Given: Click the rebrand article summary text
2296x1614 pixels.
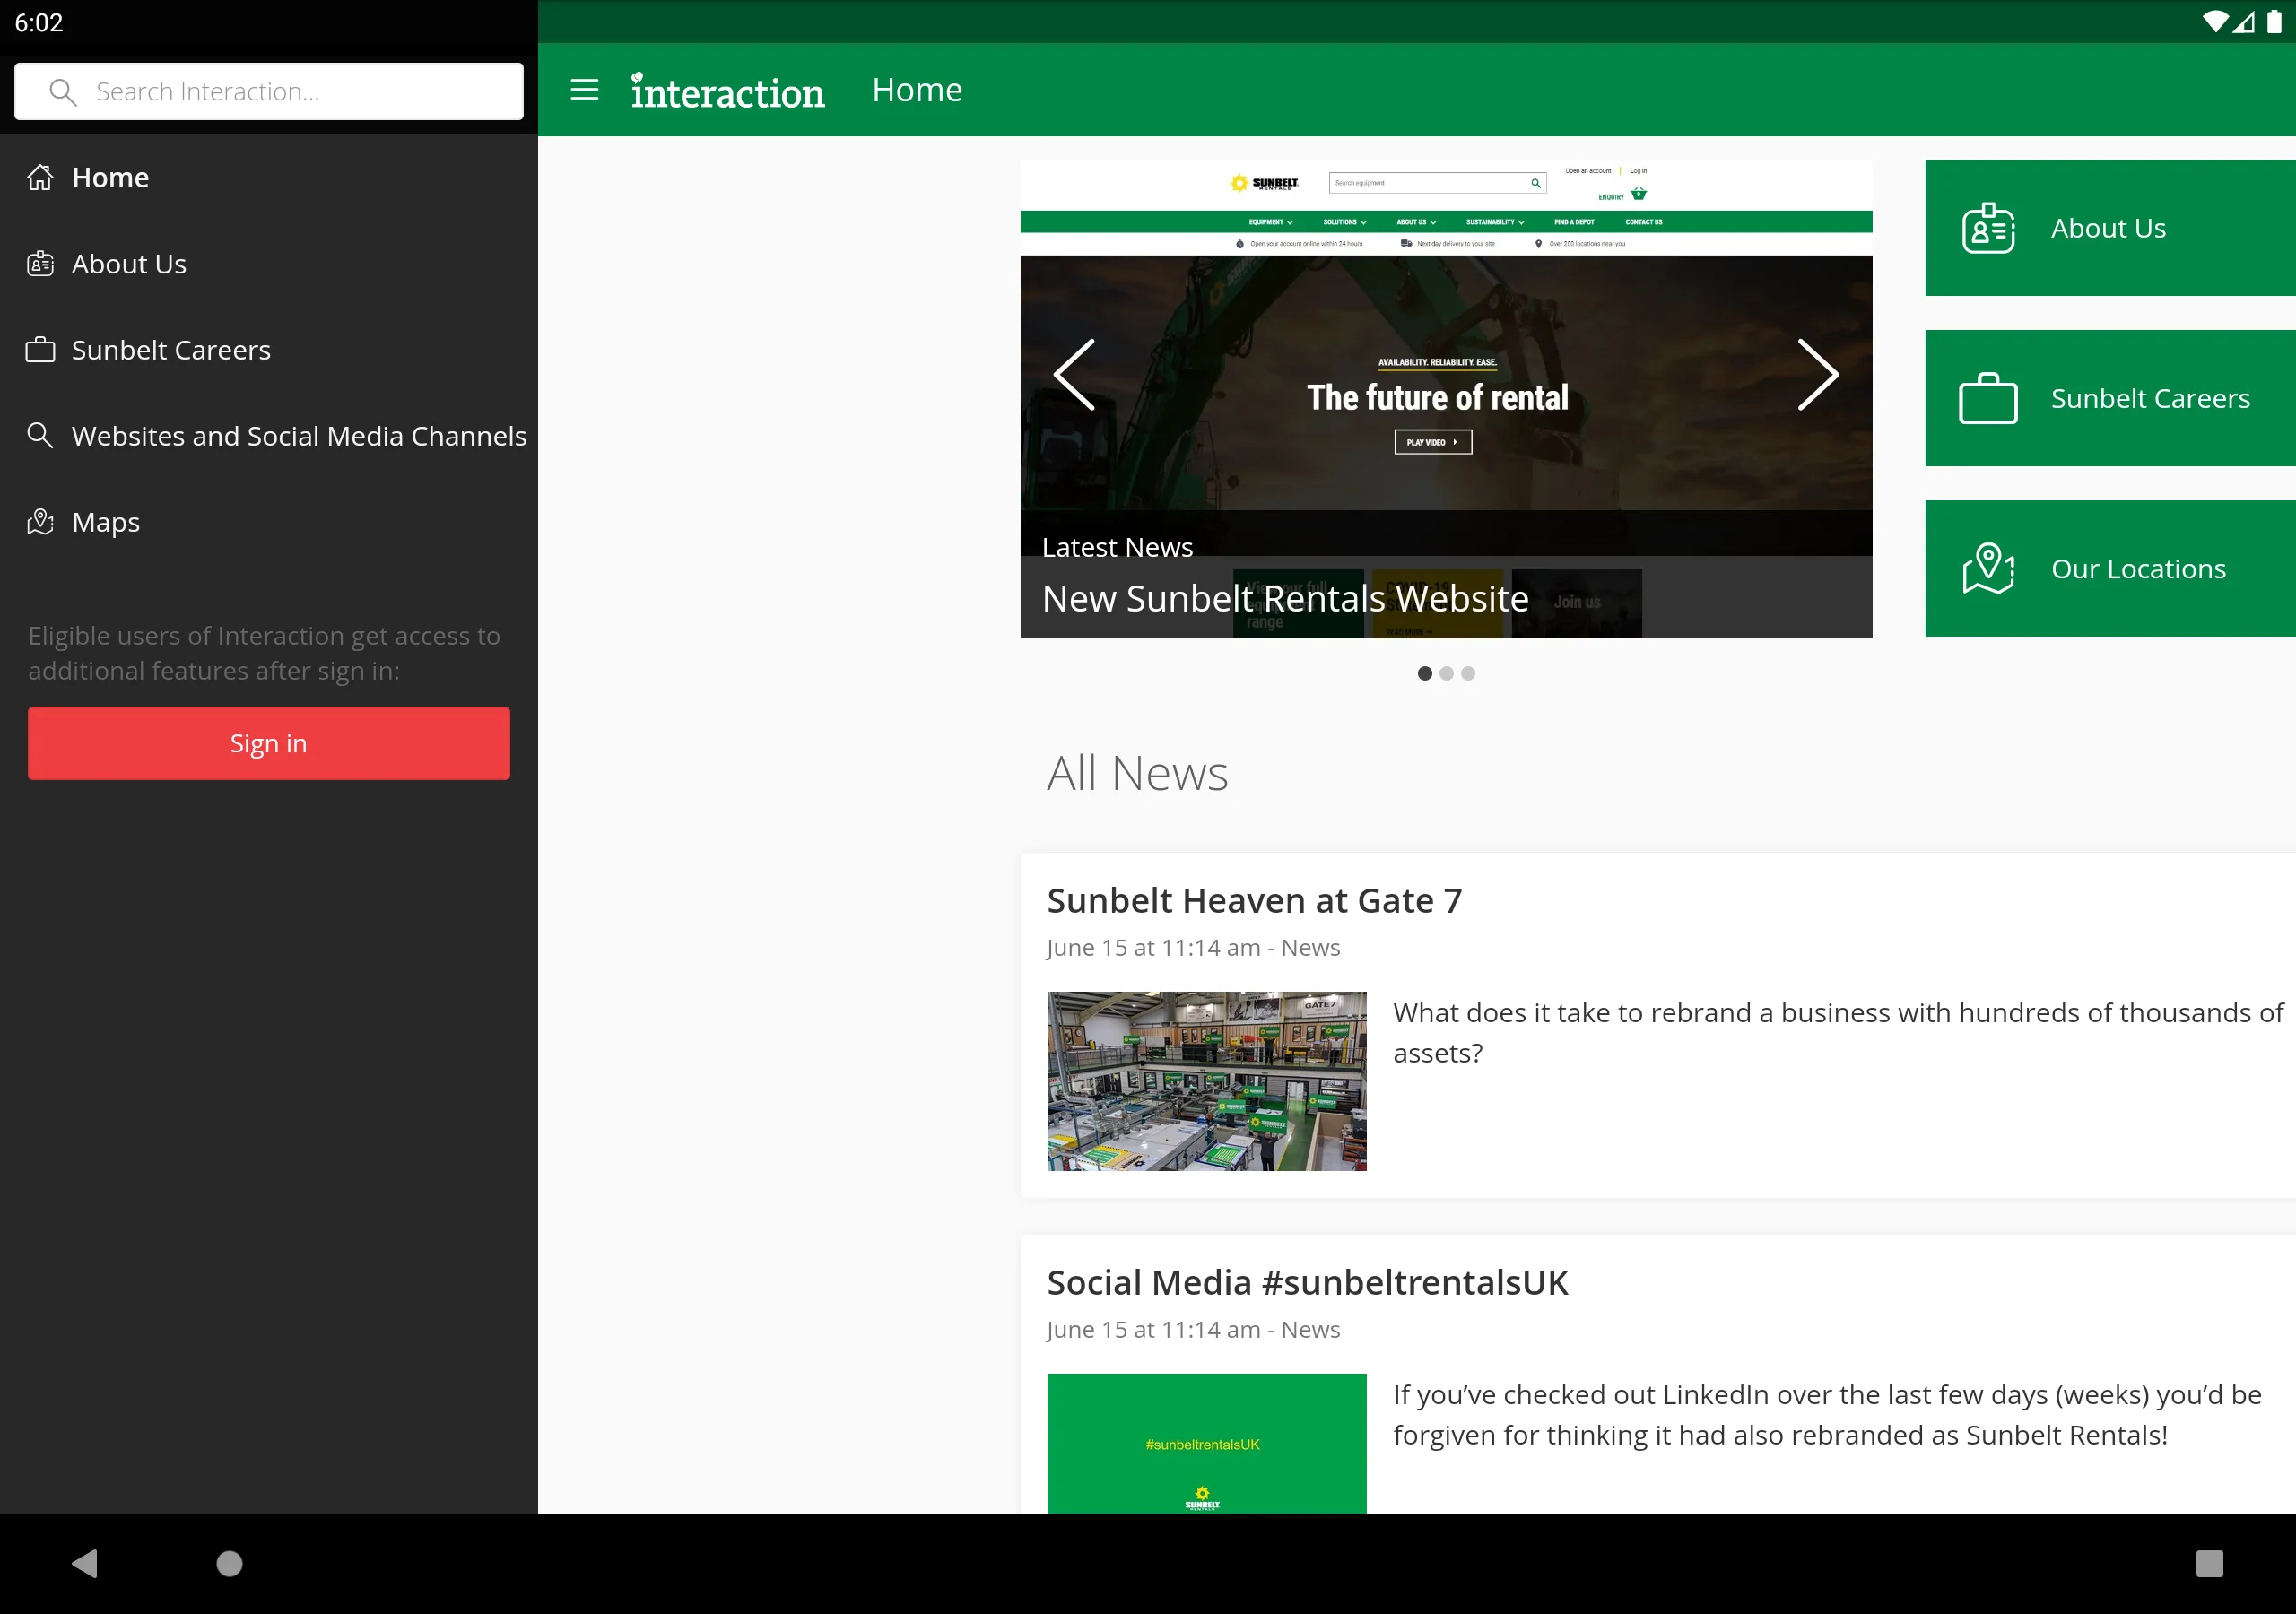Looking at the screenshot, I should [x=1838, y=1033].
